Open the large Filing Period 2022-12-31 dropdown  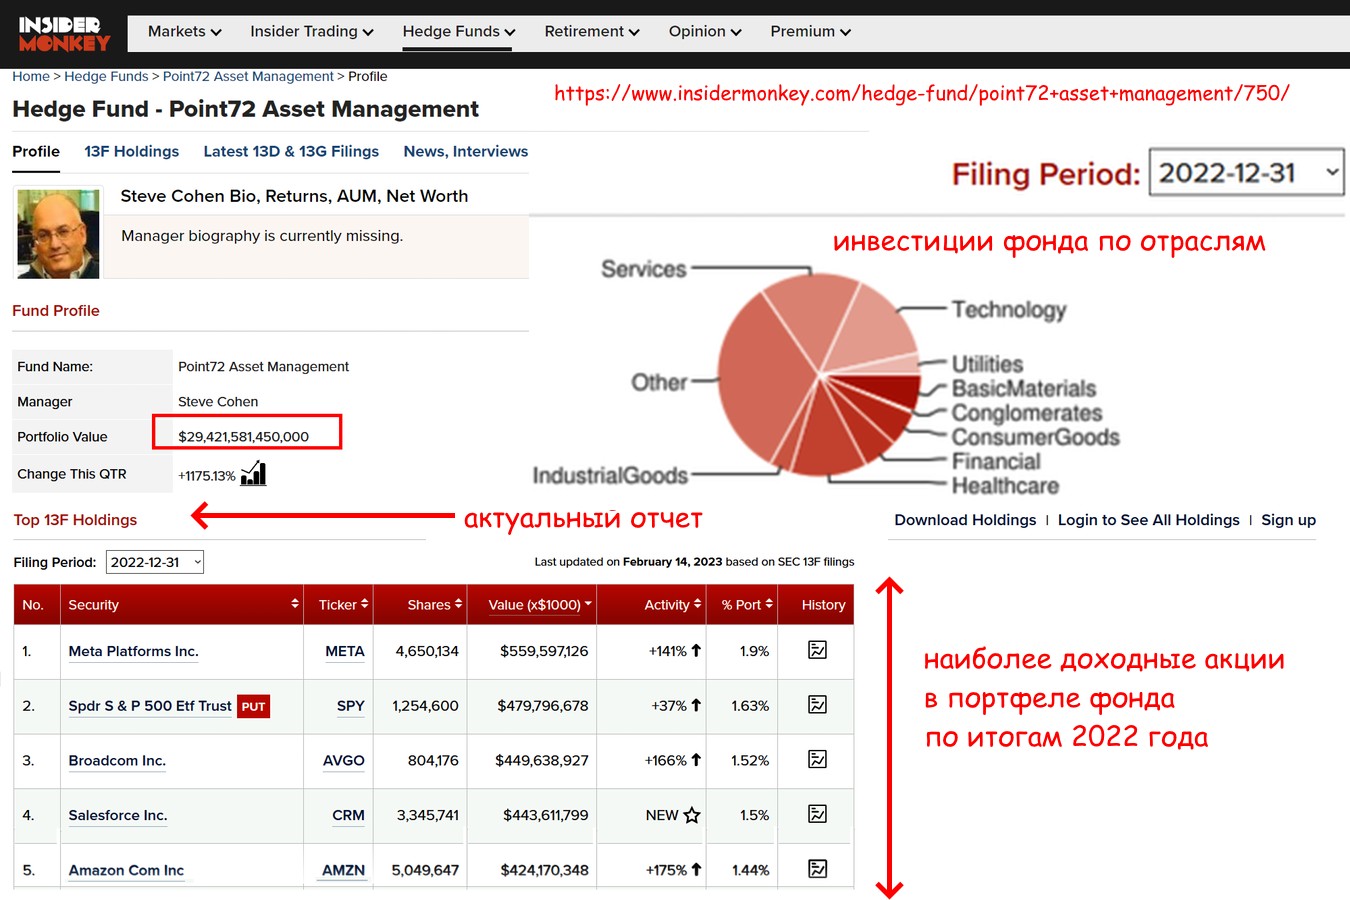pyautogui.click(x=1246, y=173)
